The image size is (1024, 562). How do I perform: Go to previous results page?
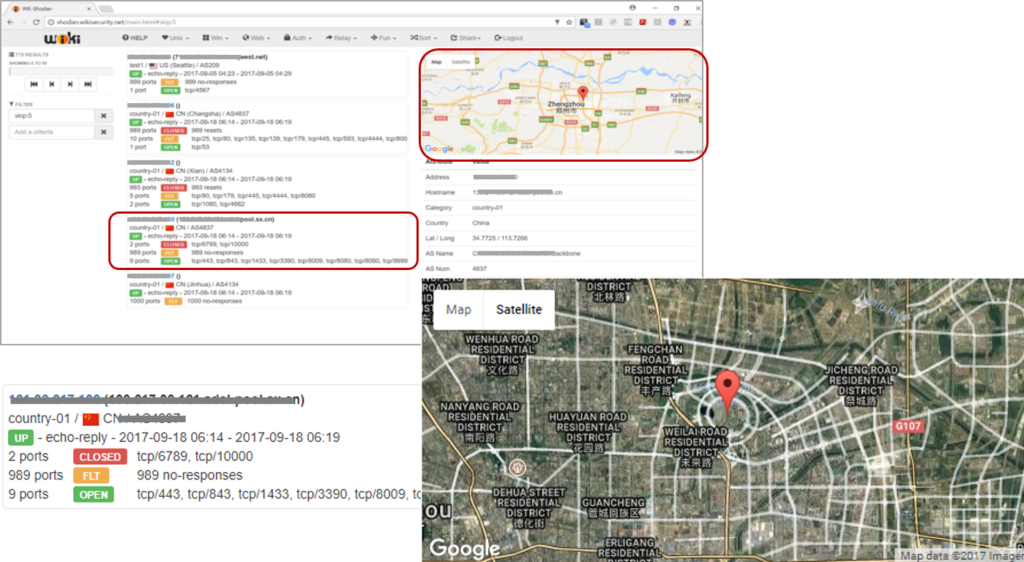[51, 85]
